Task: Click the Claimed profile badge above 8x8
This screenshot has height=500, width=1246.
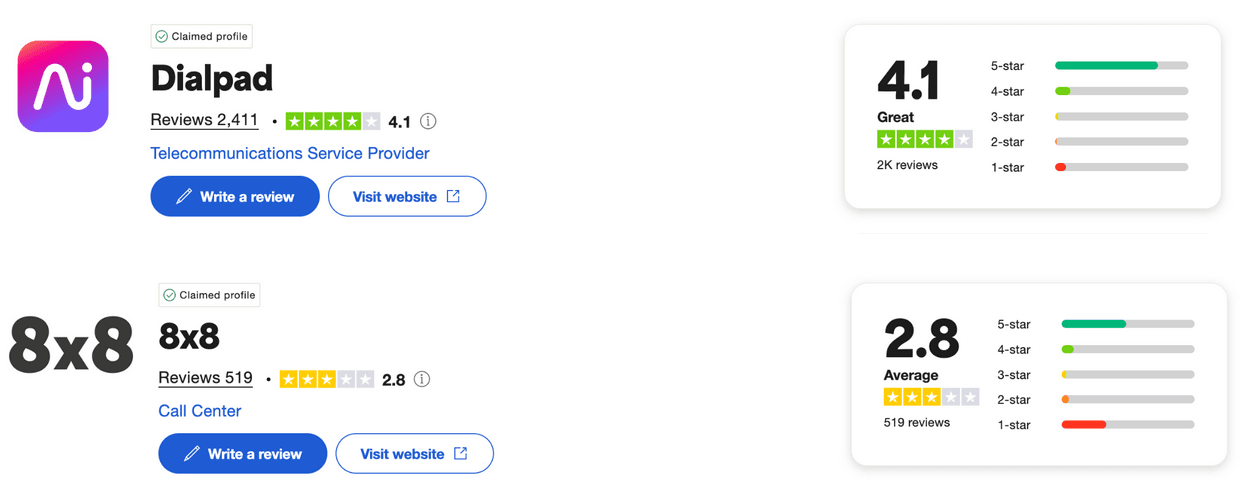Action: pyautogui.click(x=209, y=295)
